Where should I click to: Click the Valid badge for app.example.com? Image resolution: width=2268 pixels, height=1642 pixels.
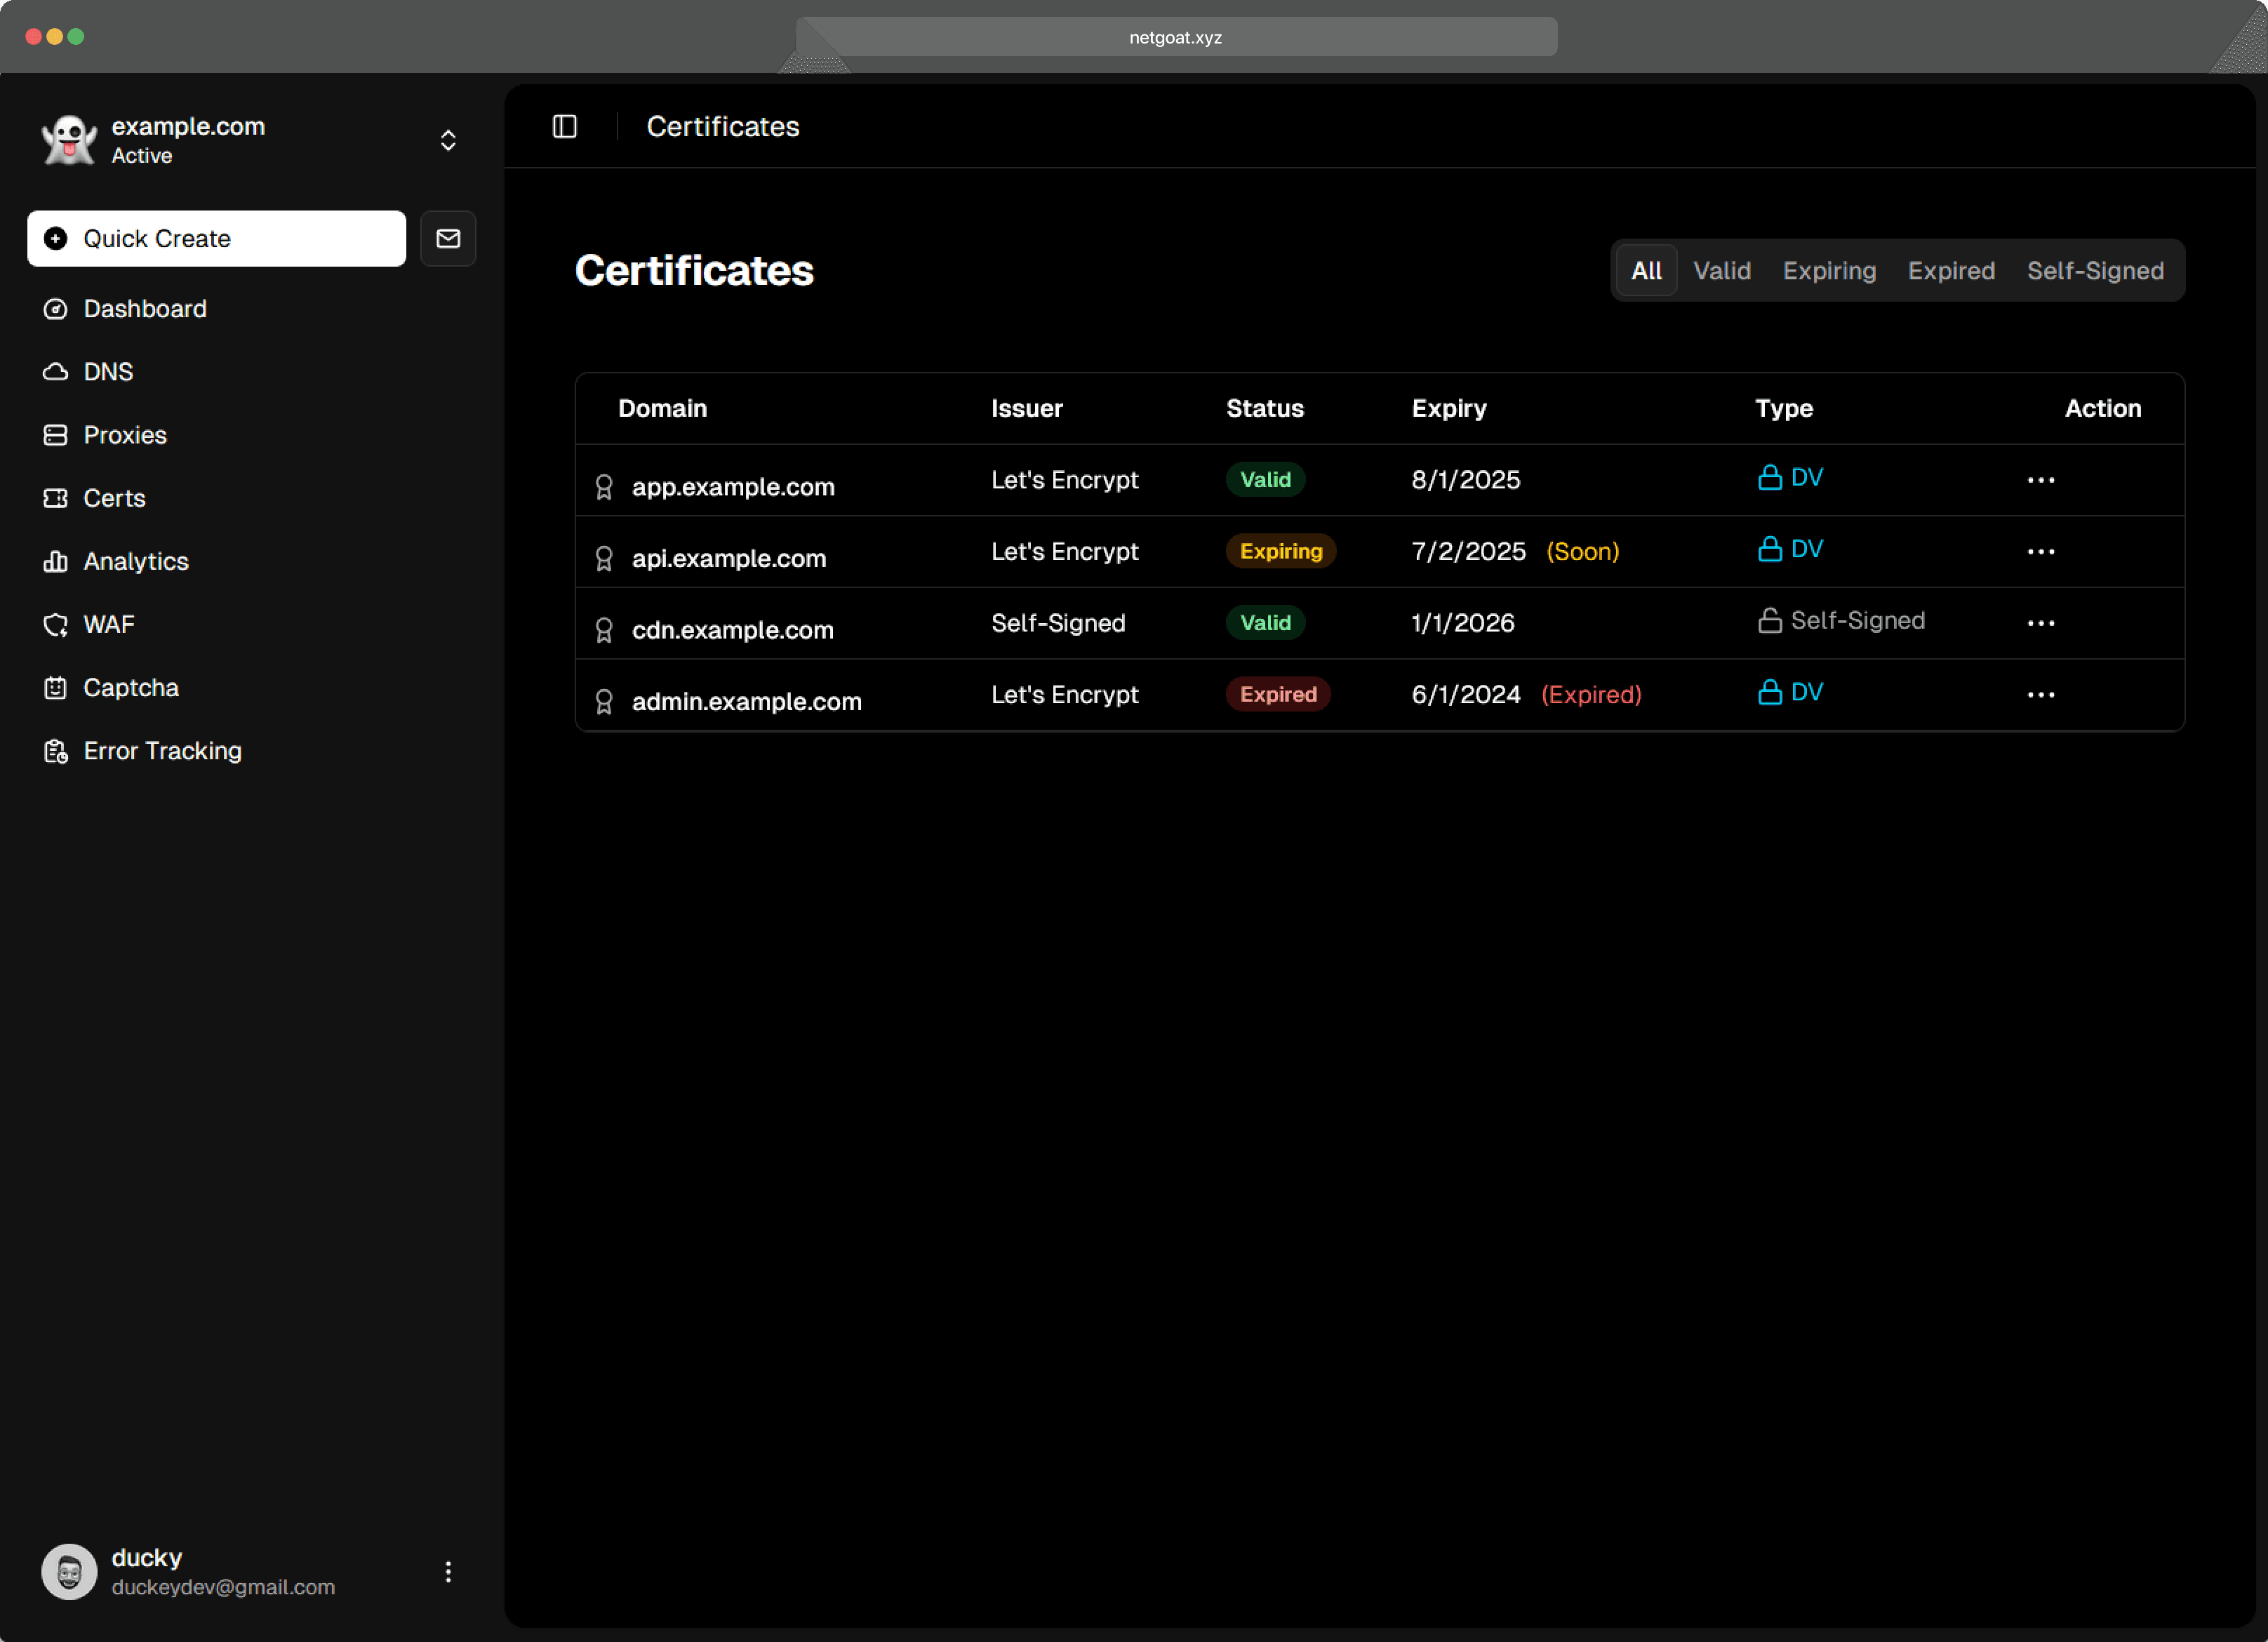tap(1265, 480)
